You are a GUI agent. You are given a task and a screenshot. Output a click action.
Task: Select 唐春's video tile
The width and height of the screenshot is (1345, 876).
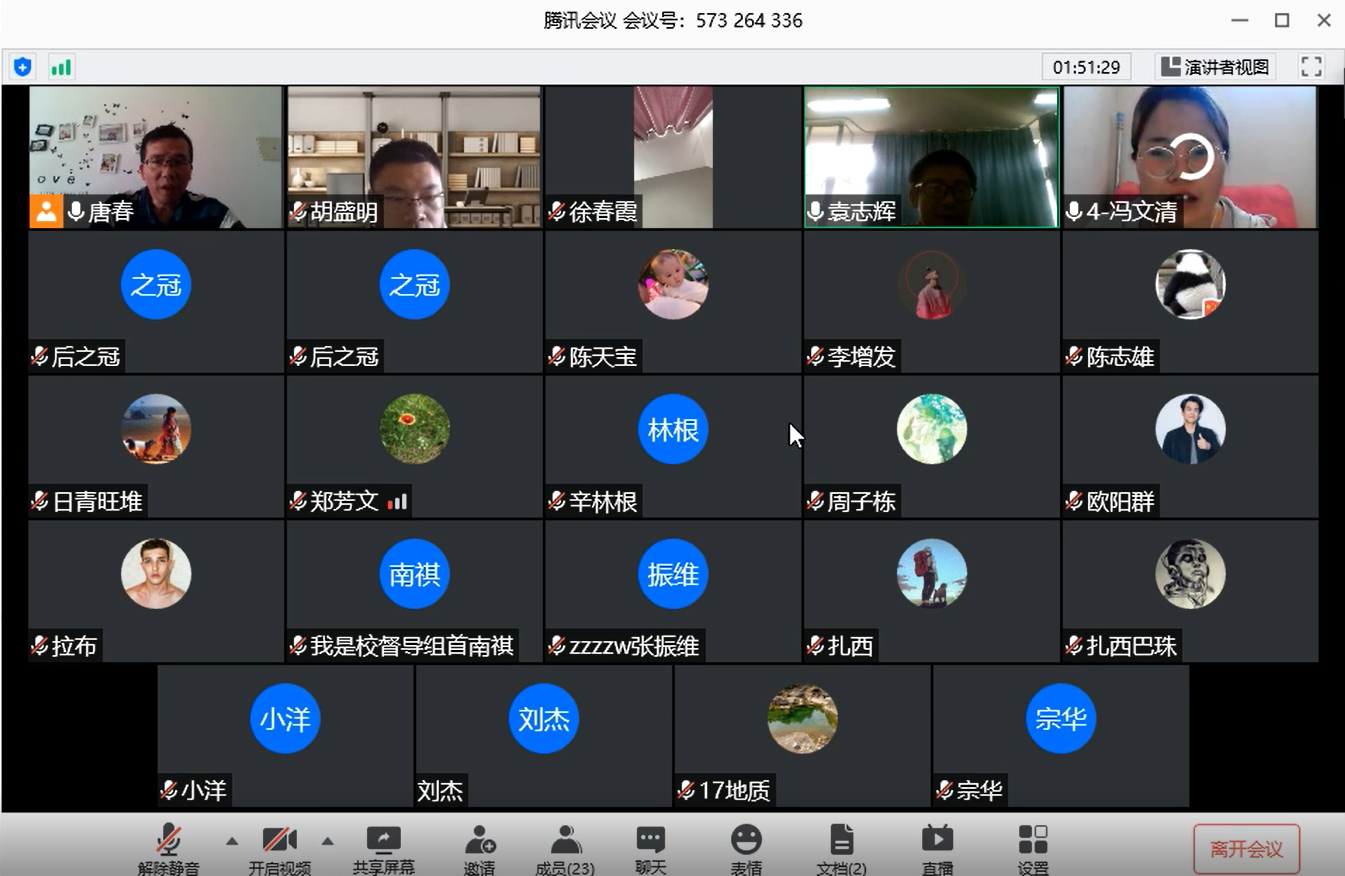[x=155, y=156]
